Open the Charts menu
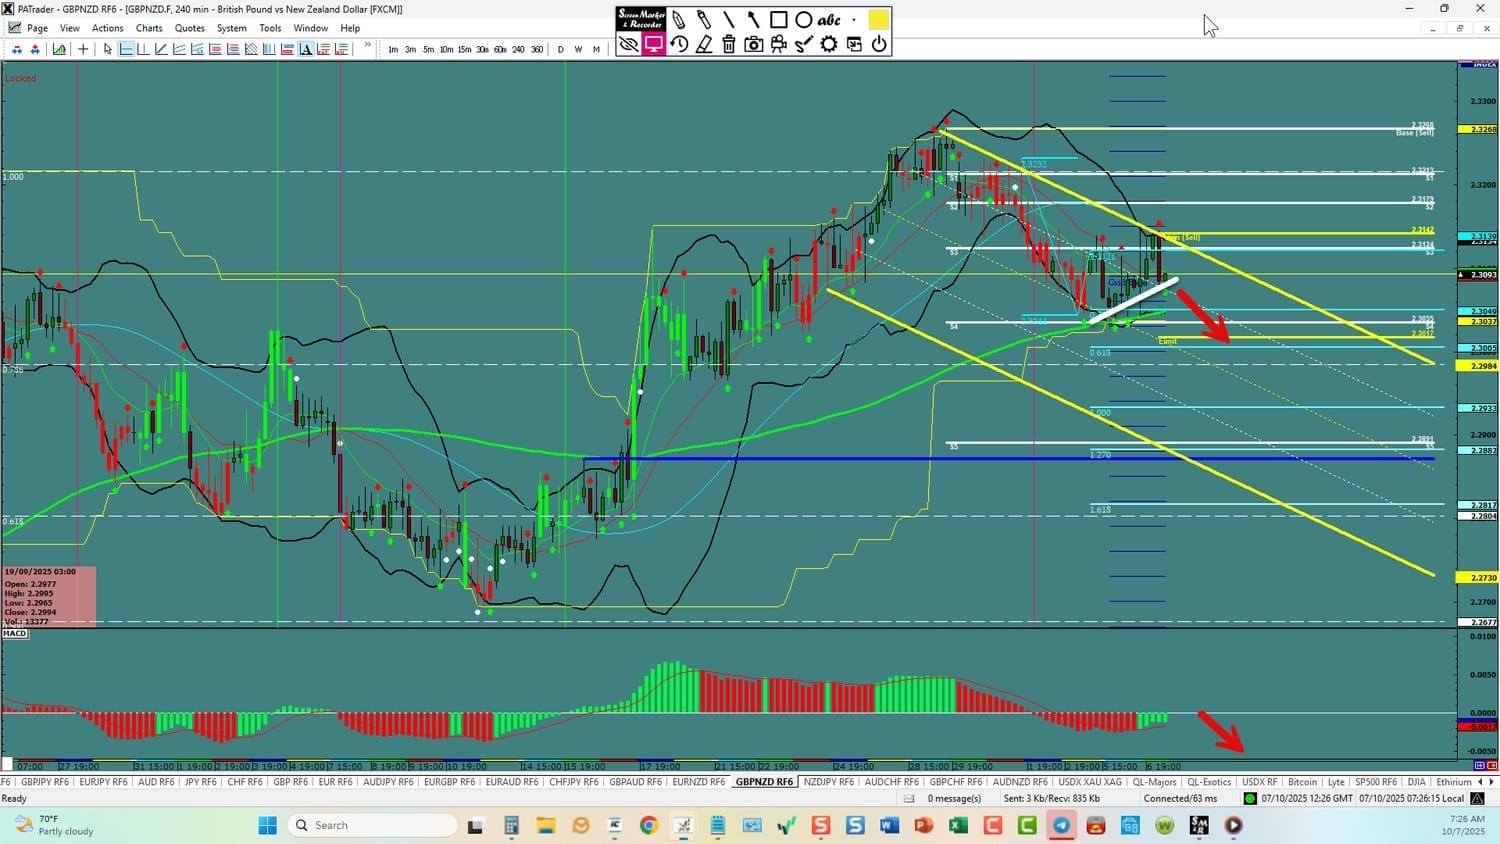 coord(149,28)
